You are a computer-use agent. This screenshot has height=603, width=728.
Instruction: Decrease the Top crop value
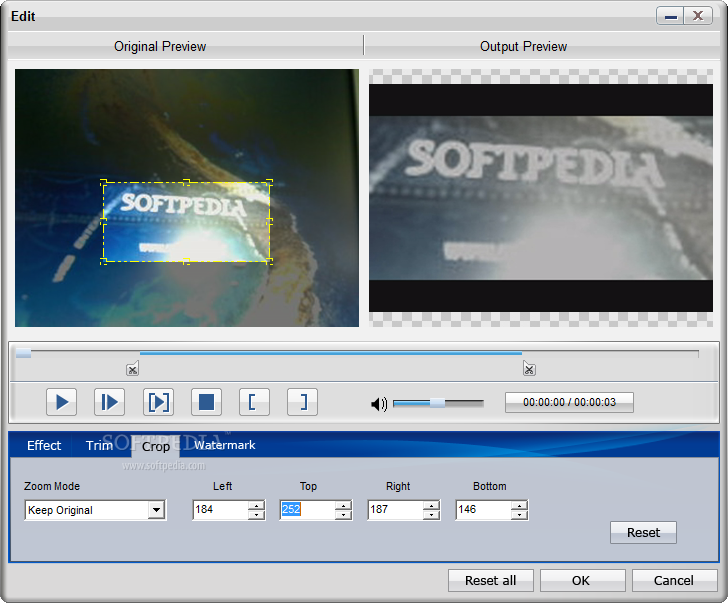[x=343, y=515]
